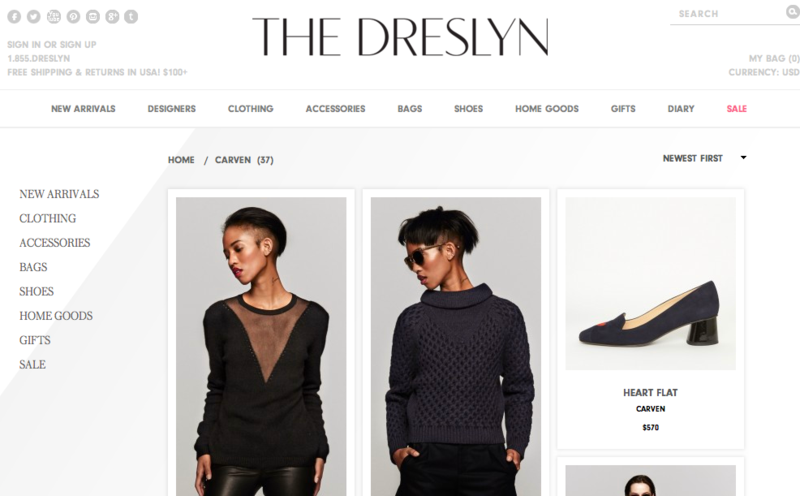Click the search magnifier icon
This screenshot has width=800, height=496.
coord(793,11)
